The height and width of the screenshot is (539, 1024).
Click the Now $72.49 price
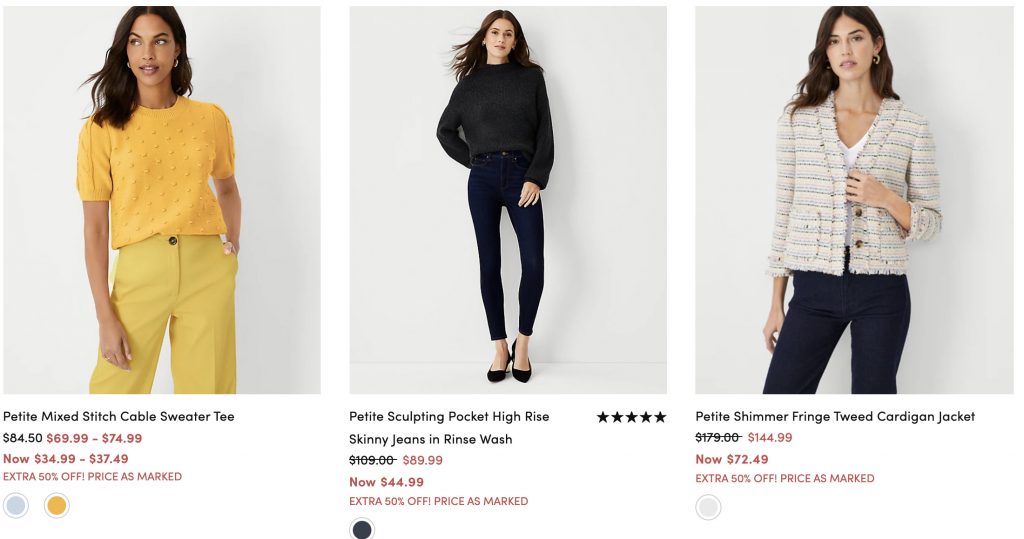tap(732, 459)
